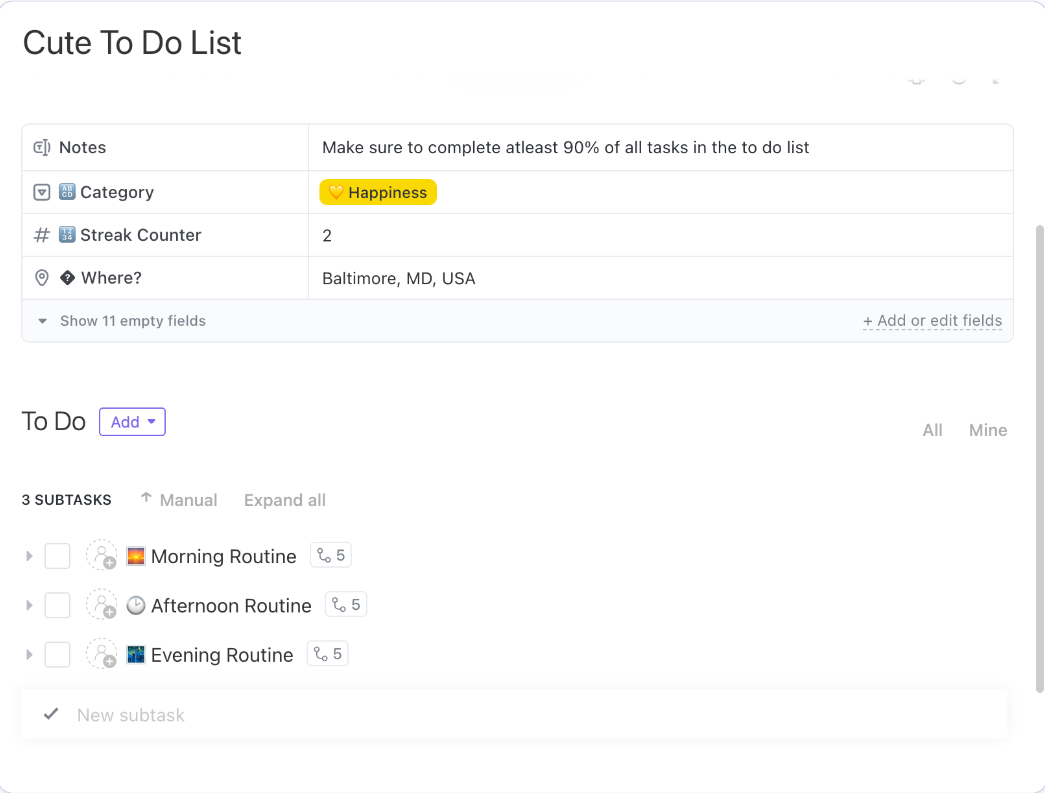Click the Notes field text icon
1045x793 pixels.
41,147
